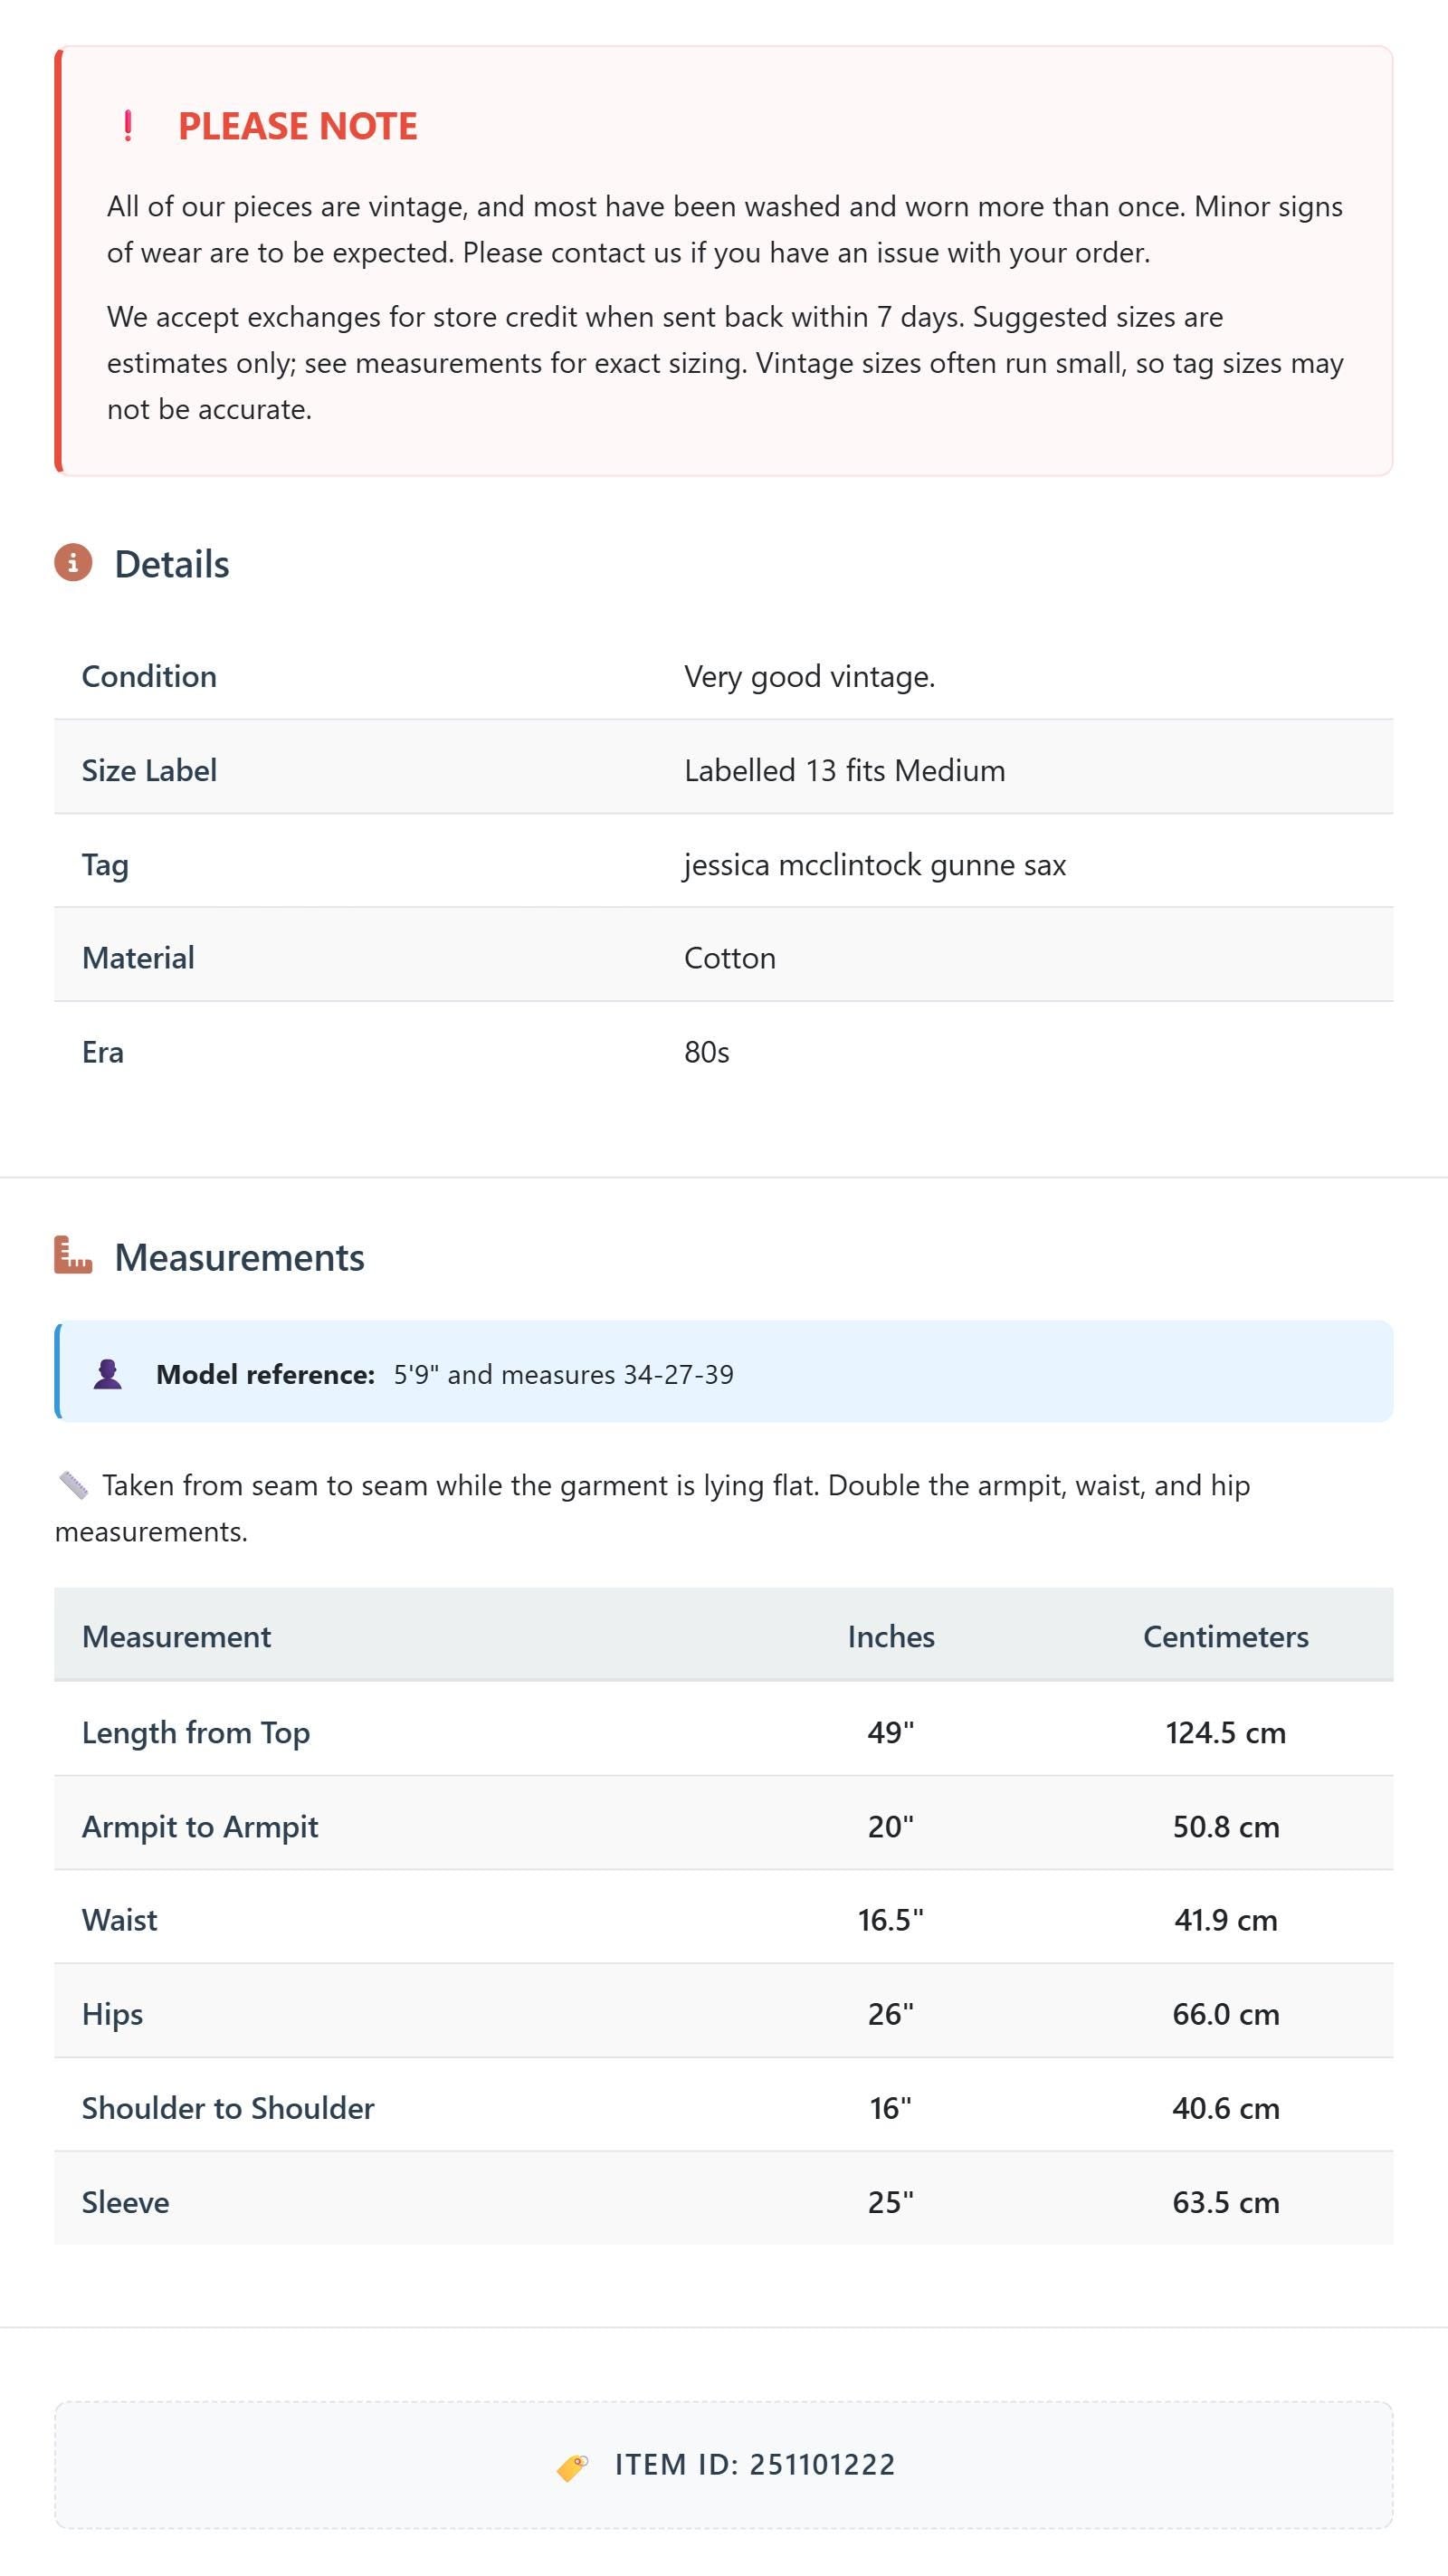
Task: Click the Sleeve row label
Action: (125, 2201)
